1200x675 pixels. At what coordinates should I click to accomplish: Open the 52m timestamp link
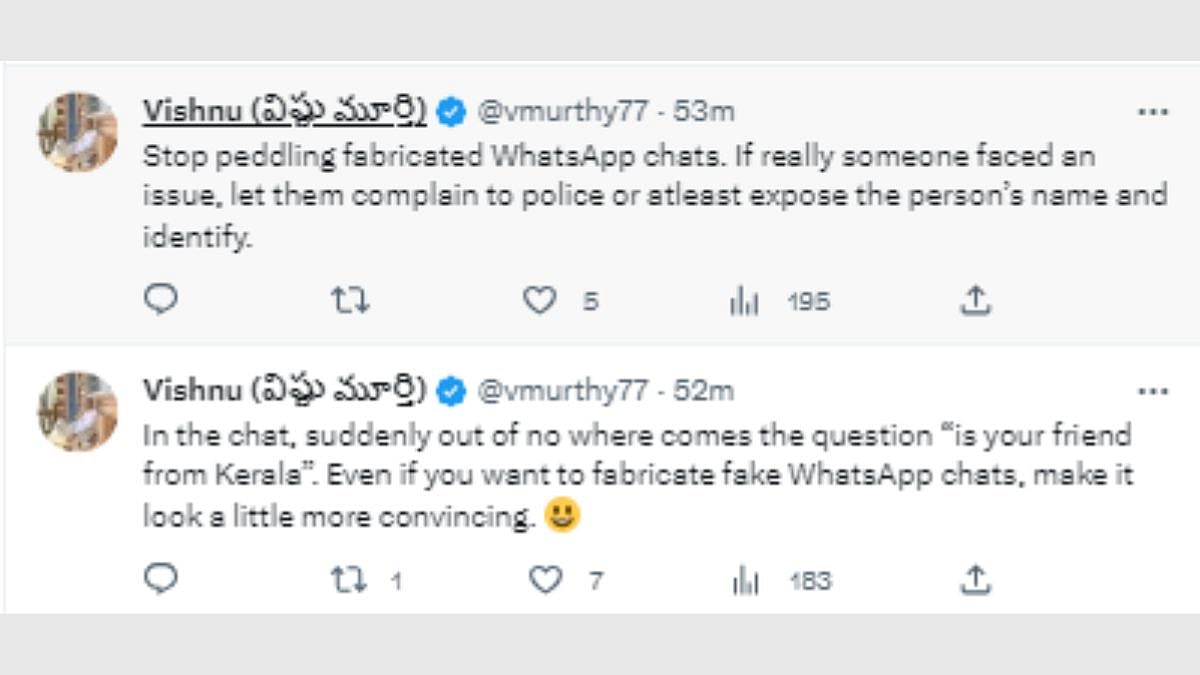pos(704,391)
